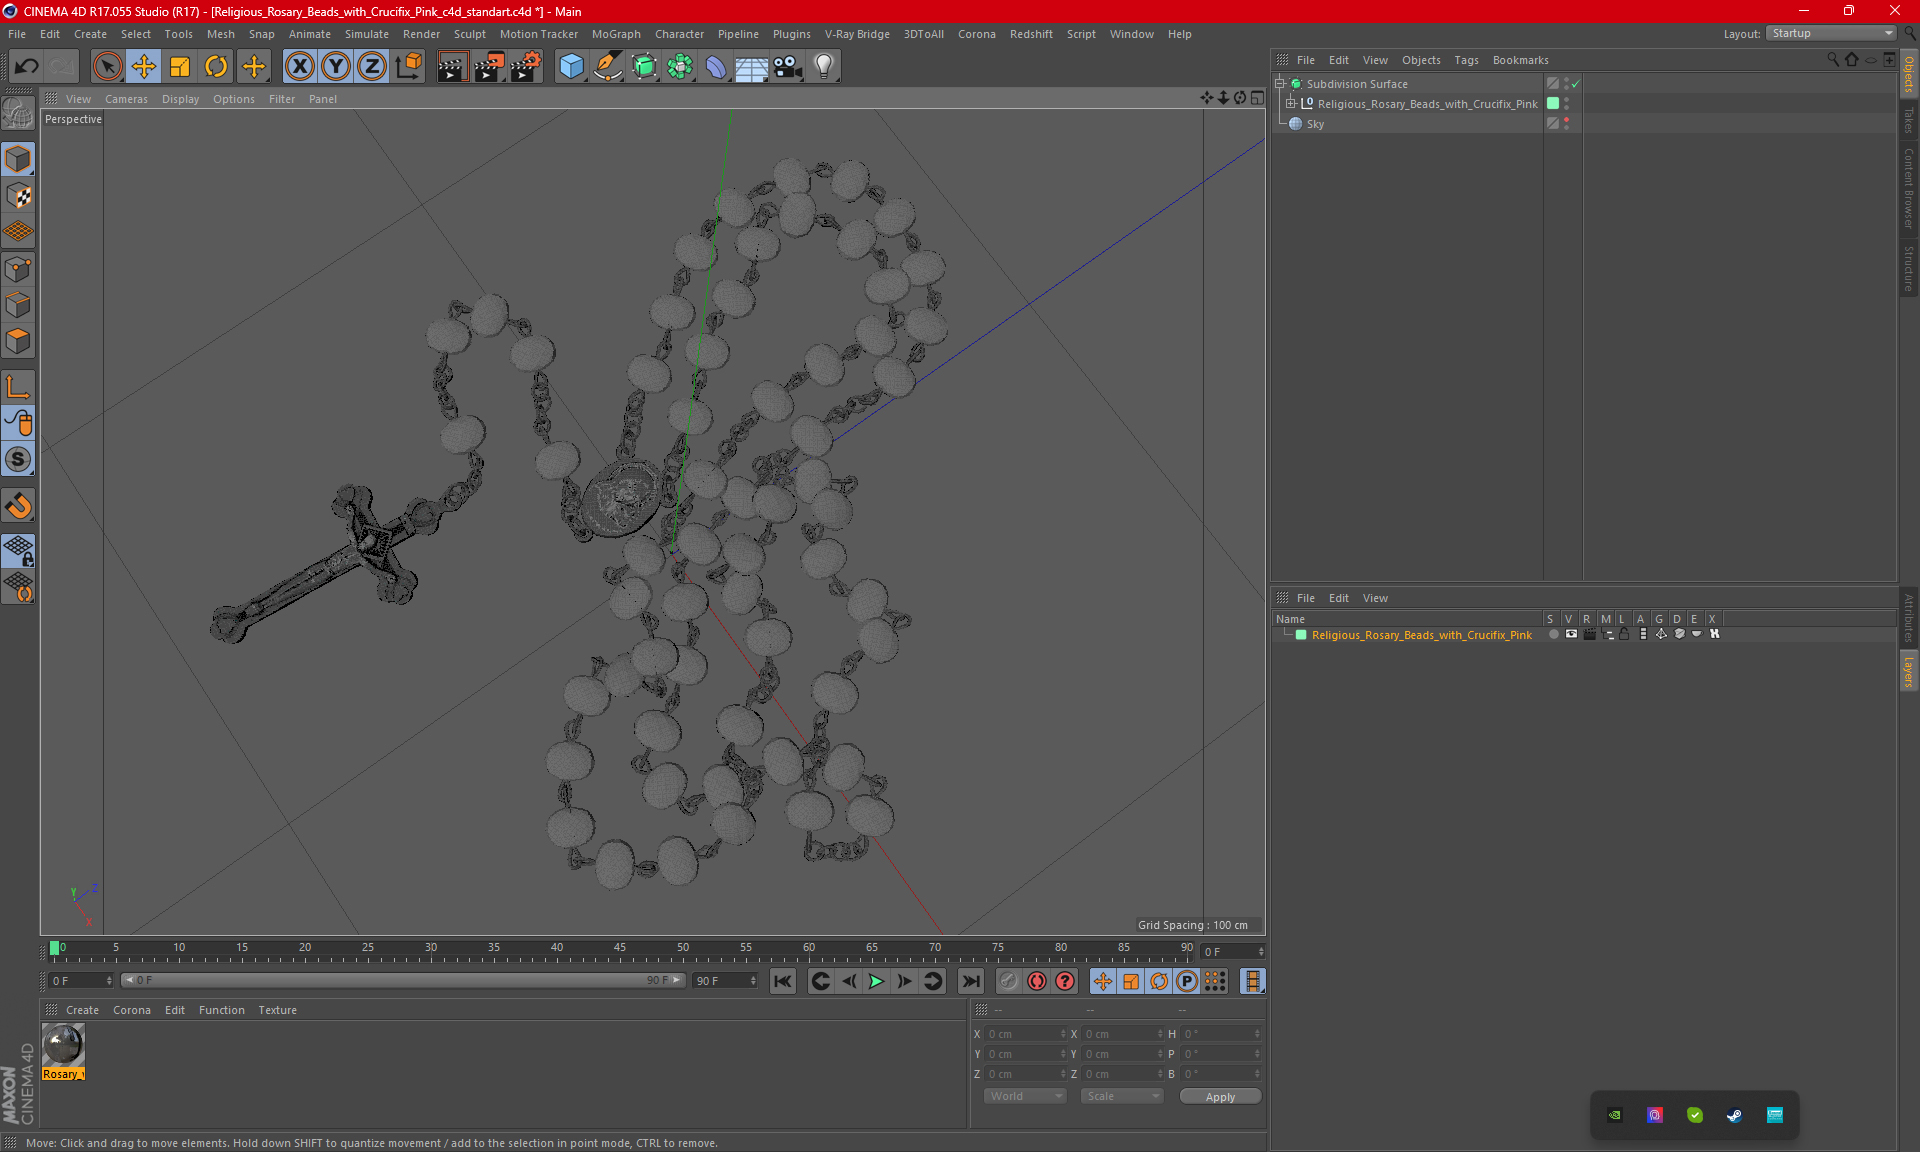Click the Undo arrow icon
1920x1152 pixels.
[x=26, y=67]
